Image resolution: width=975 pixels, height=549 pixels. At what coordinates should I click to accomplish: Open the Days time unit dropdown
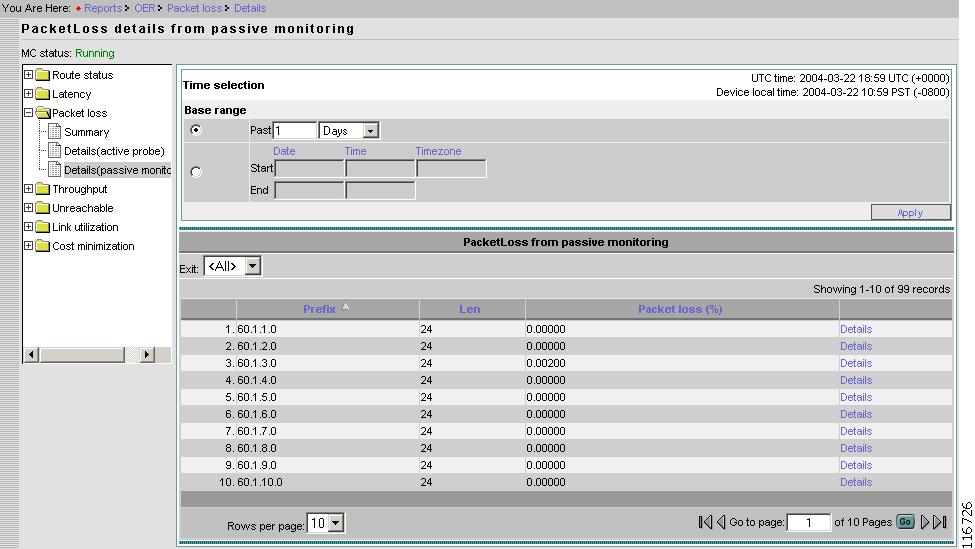click(371, 131)
